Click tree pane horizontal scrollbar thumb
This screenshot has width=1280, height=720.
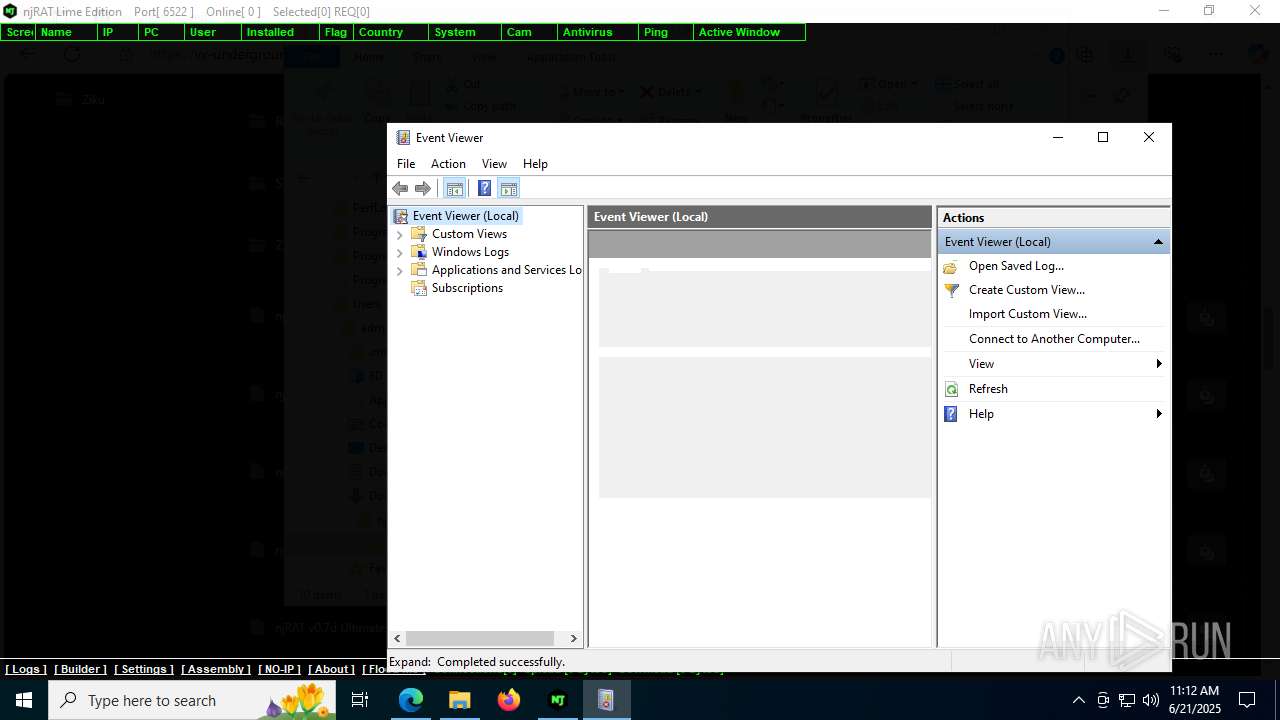click(x=480, y=638)
